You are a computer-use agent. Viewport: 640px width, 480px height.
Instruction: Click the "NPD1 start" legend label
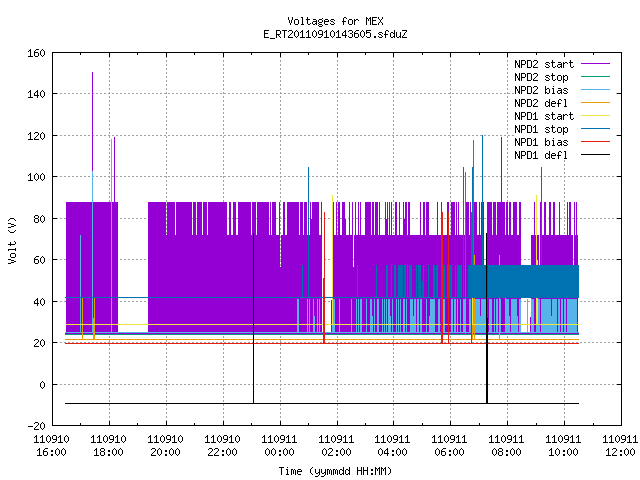click(x=544, y=116)
